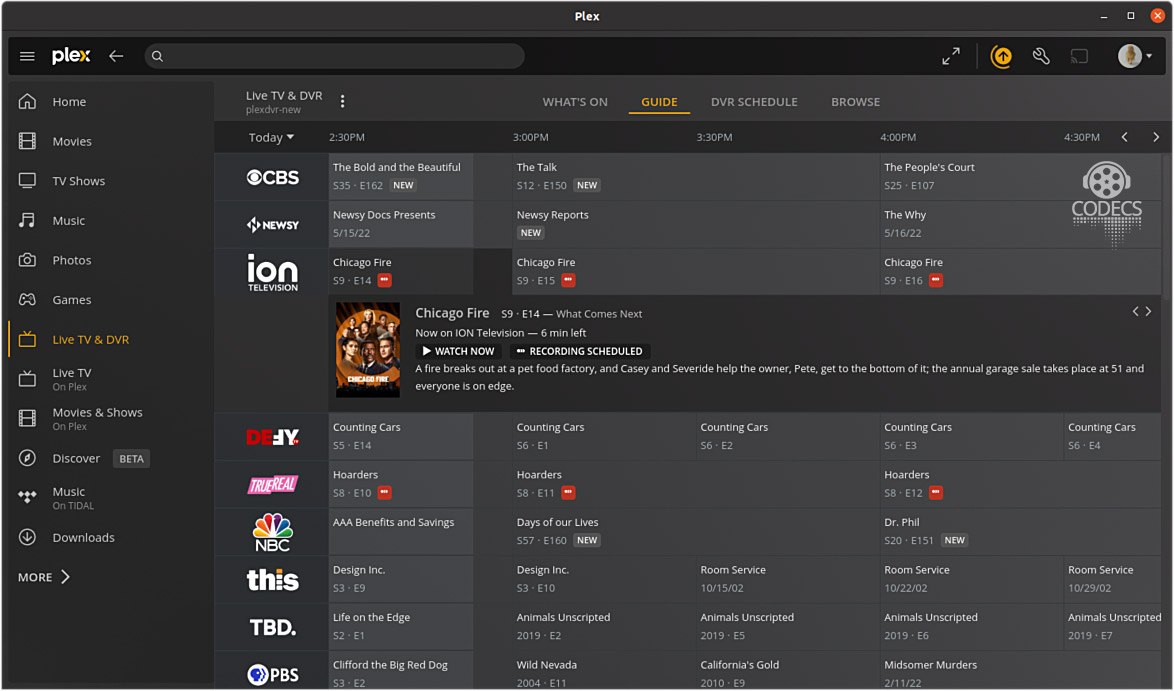Open the orange activity status icon
This screenshot has width=1174, height=691.
pos(1001,57)
